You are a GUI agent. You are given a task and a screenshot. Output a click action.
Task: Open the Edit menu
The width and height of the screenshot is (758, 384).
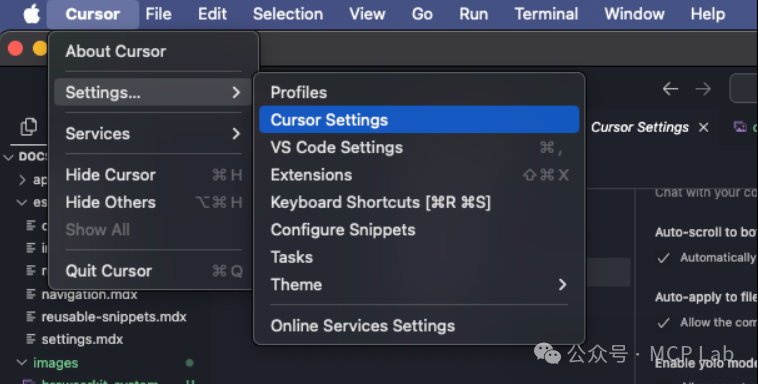pos(212,14)
